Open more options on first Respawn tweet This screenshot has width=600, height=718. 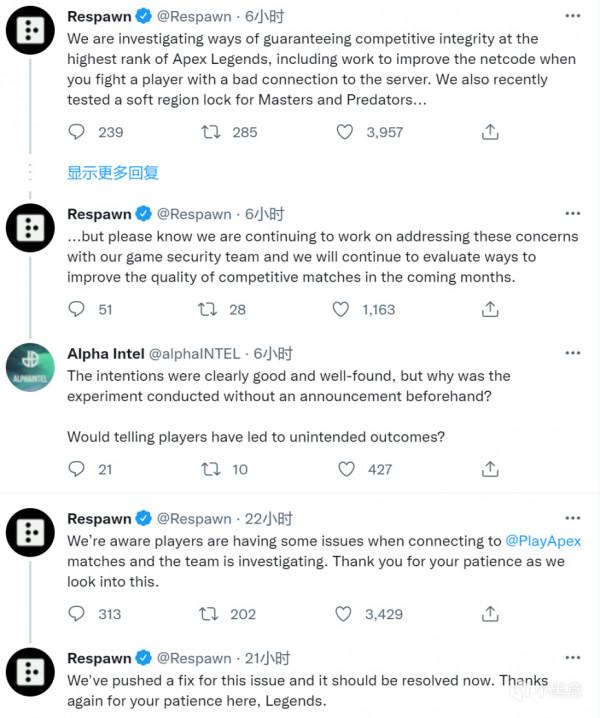click(x=572, y=17)
